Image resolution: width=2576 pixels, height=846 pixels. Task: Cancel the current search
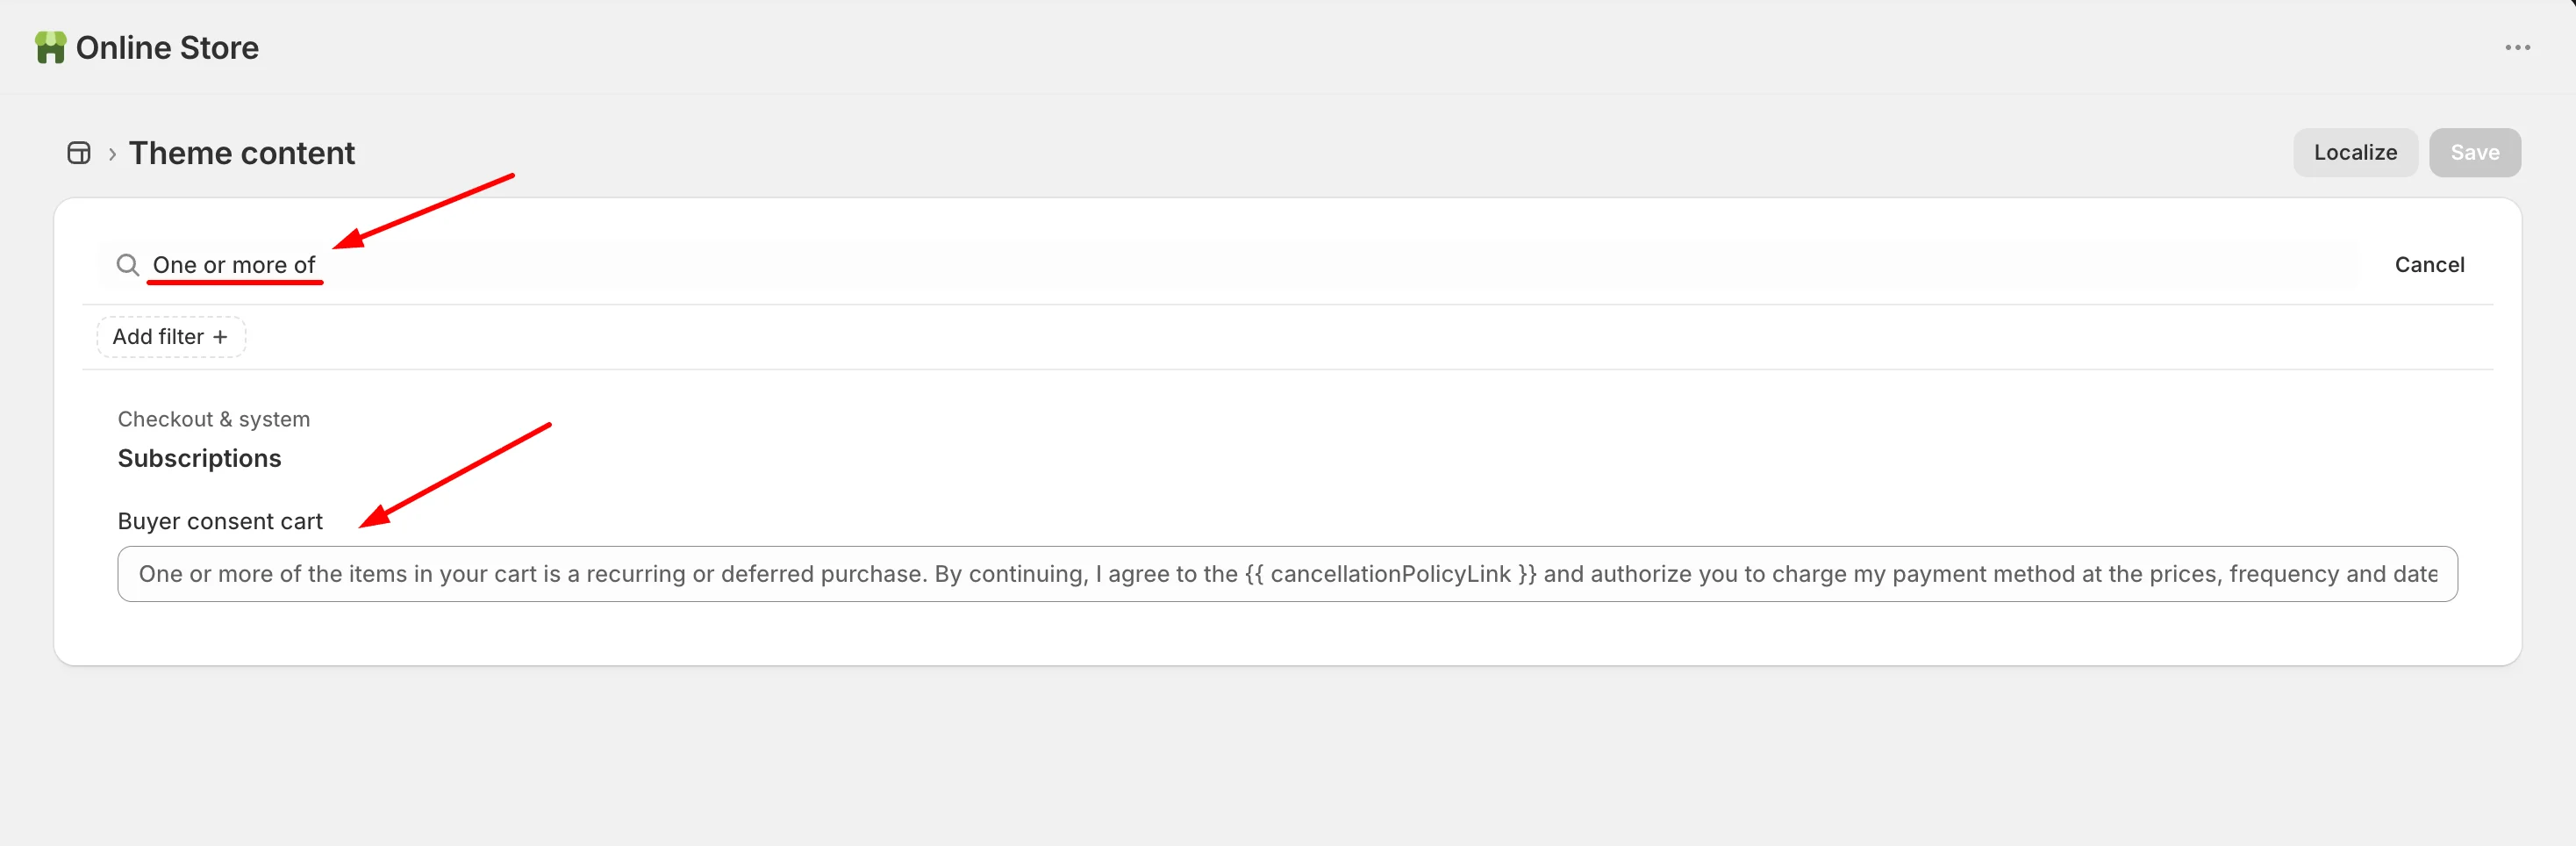pyautogui.click(x=2430, y=264)
